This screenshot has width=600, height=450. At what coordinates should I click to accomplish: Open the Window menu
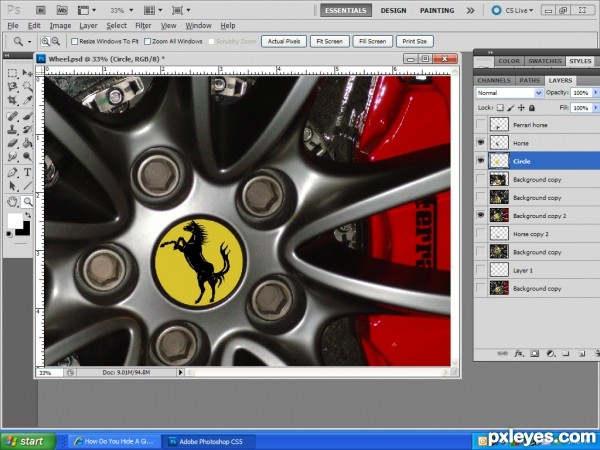pos(198,26)
